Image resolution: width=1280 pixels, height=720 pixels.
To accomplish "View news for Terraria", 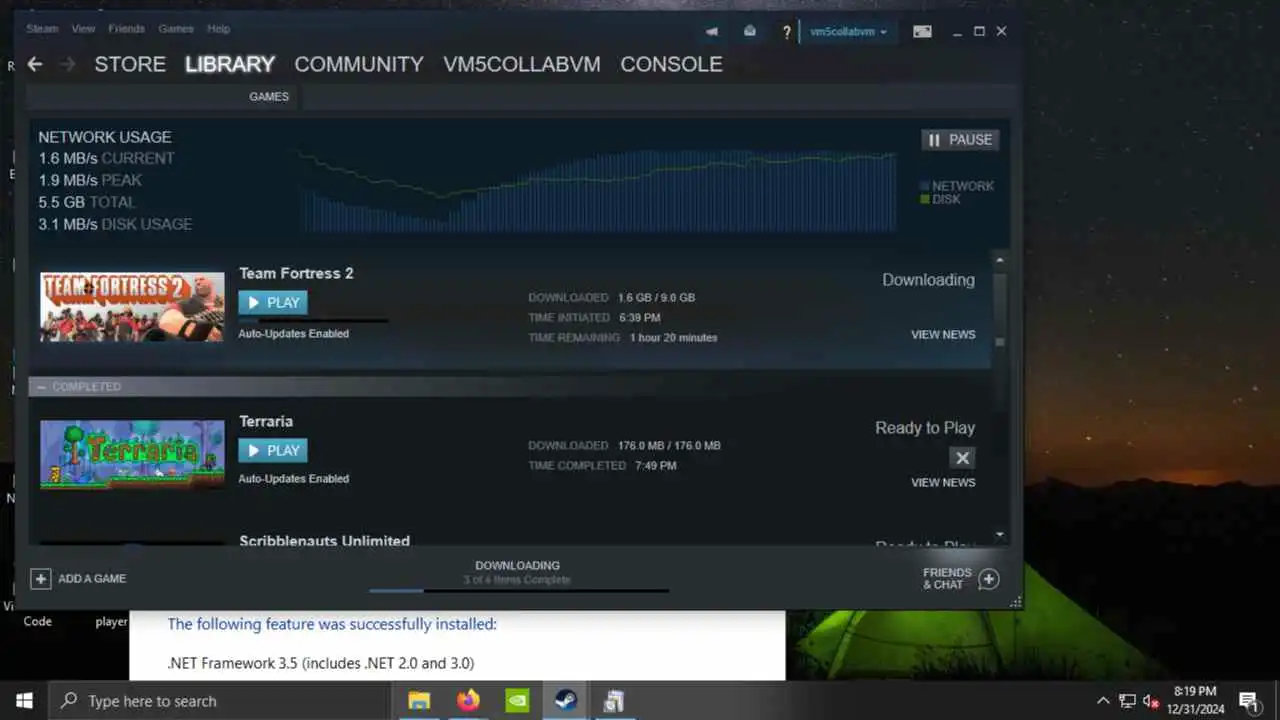I will pyautogui.click(x=943, y=483).
